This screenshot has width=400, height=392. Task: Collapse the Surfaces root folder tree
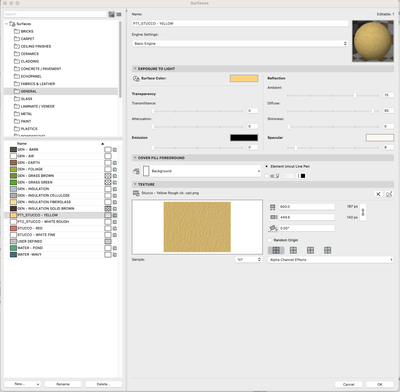pyautogui.click(x=6, y=24)
